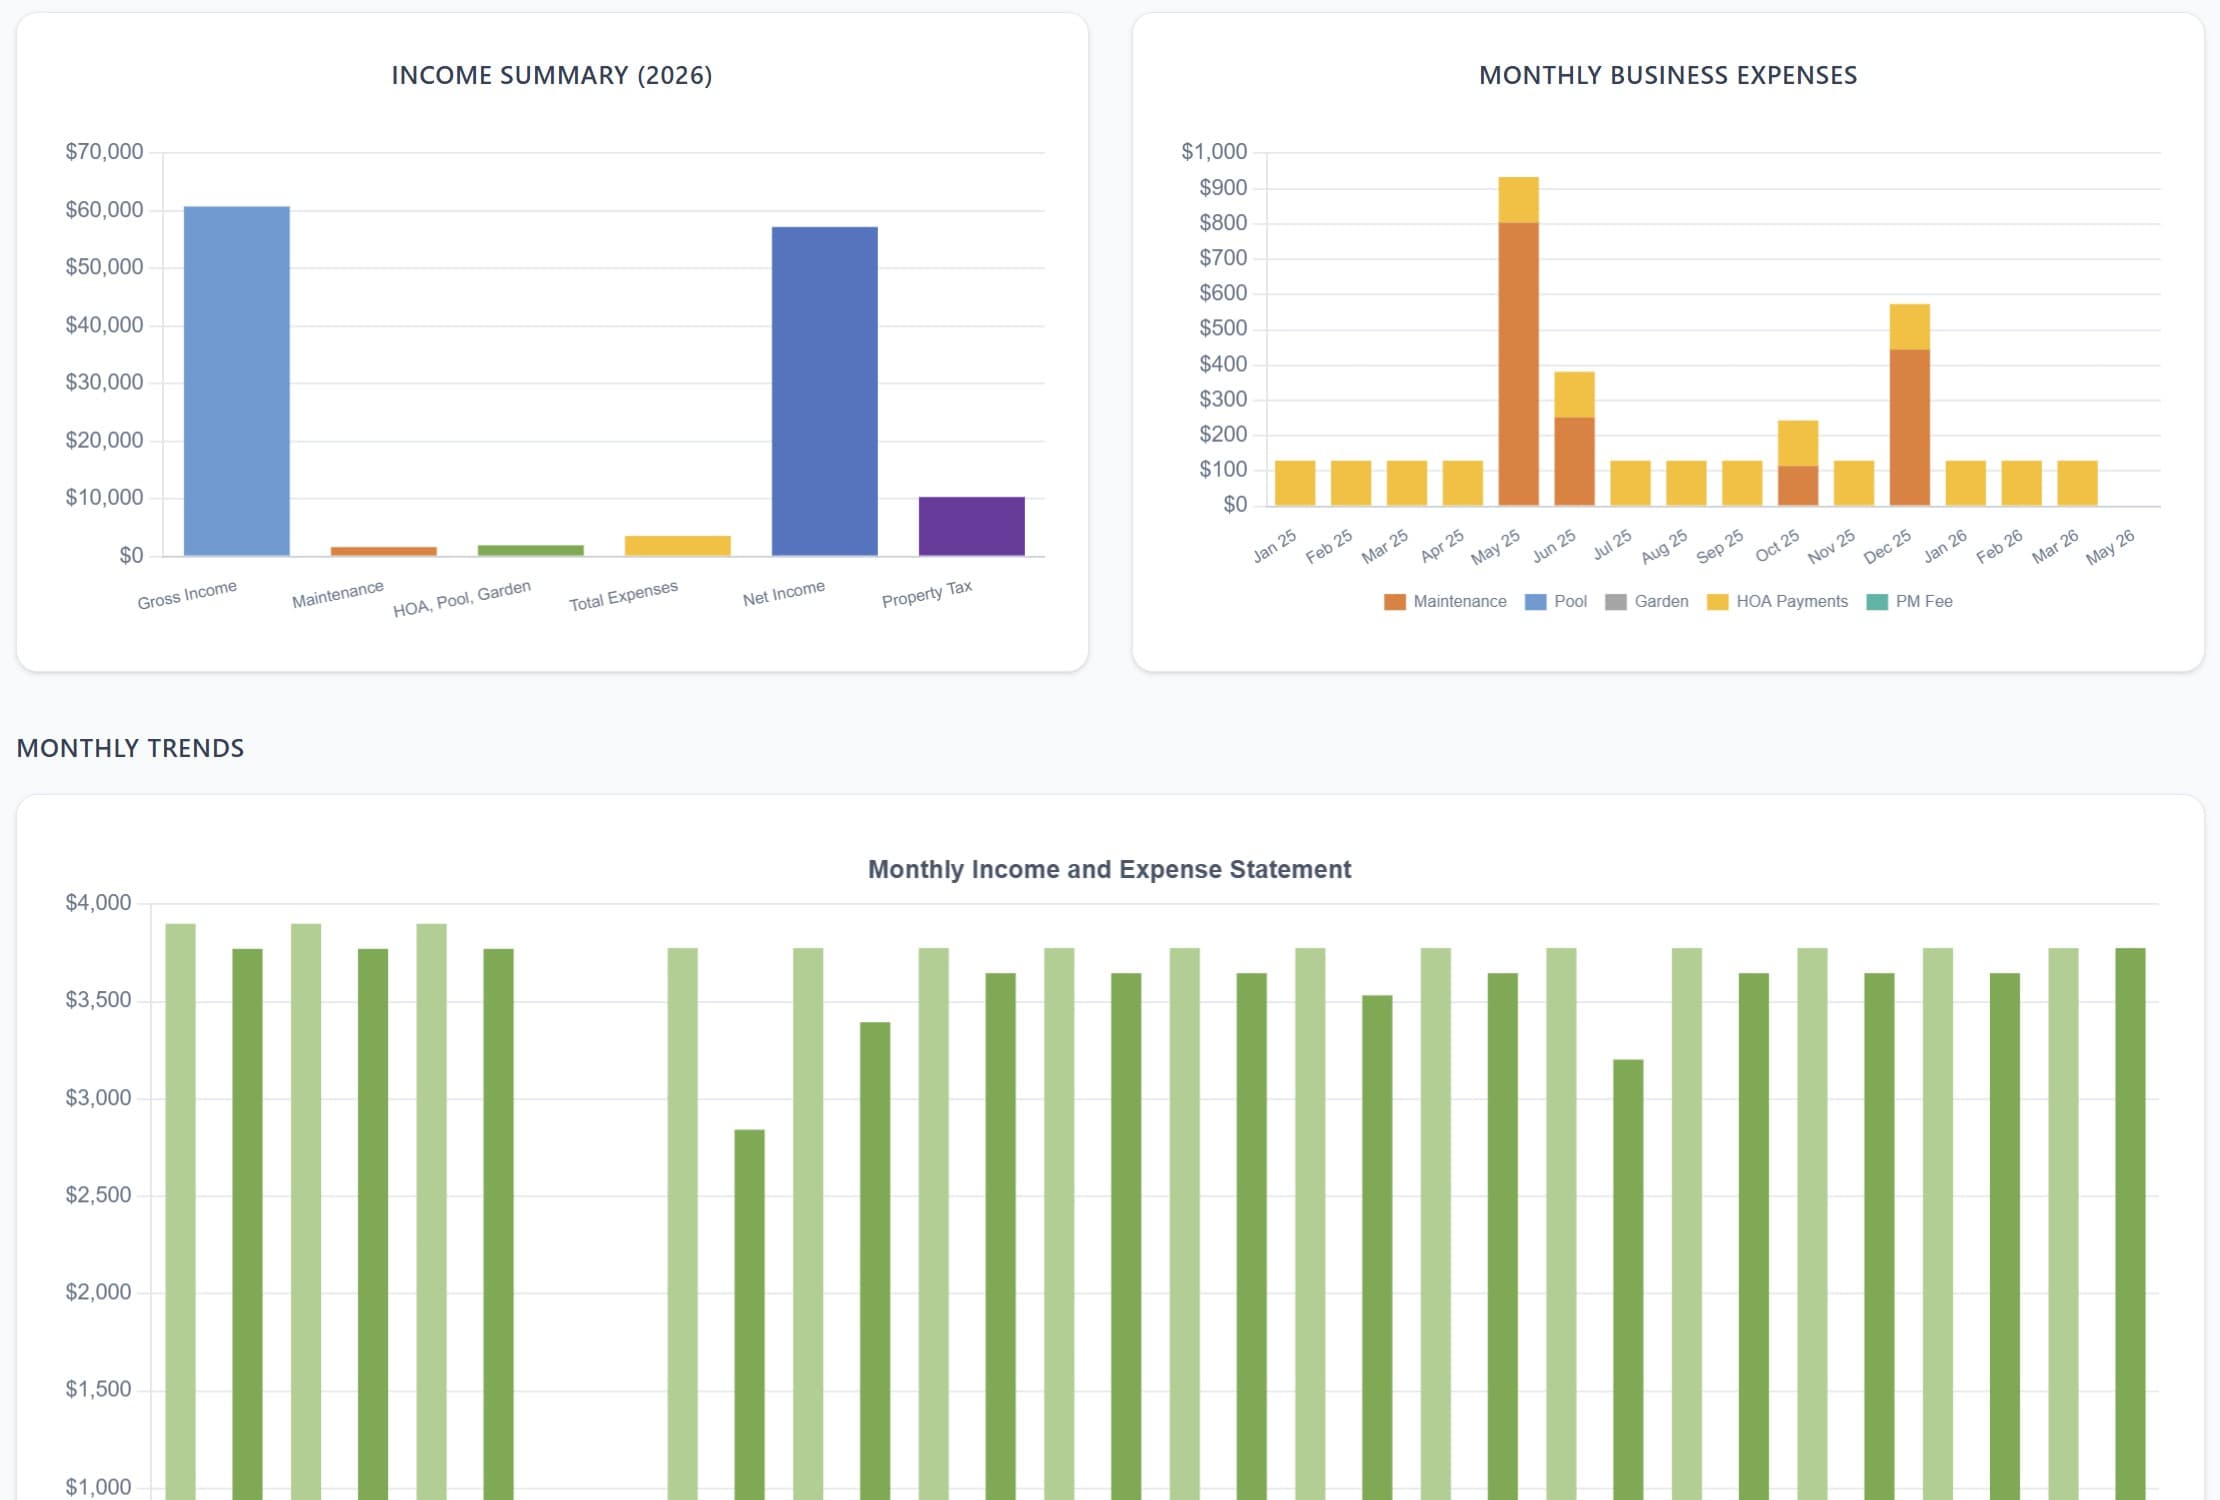The width and height of the screenshot is (2220, 1500).
Task: Select the Gross Income bar
Action: tap(237, 380)
